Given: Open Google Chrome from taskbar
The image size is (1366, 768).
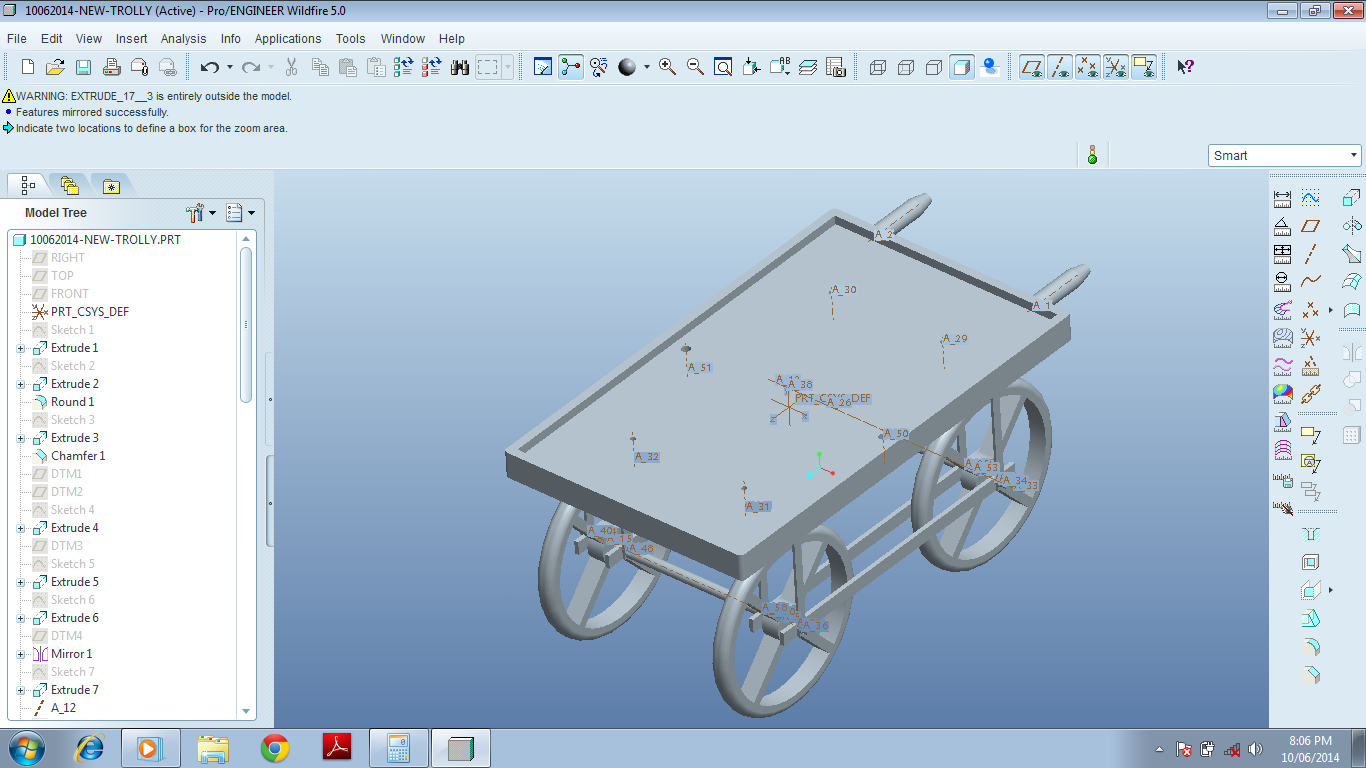Looking at the screenshot, I should click(x=275, y=748).
